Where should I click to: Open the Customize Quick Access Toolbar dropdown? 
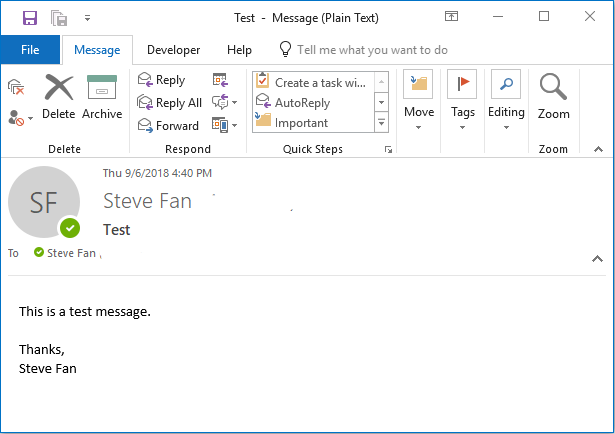87,18
